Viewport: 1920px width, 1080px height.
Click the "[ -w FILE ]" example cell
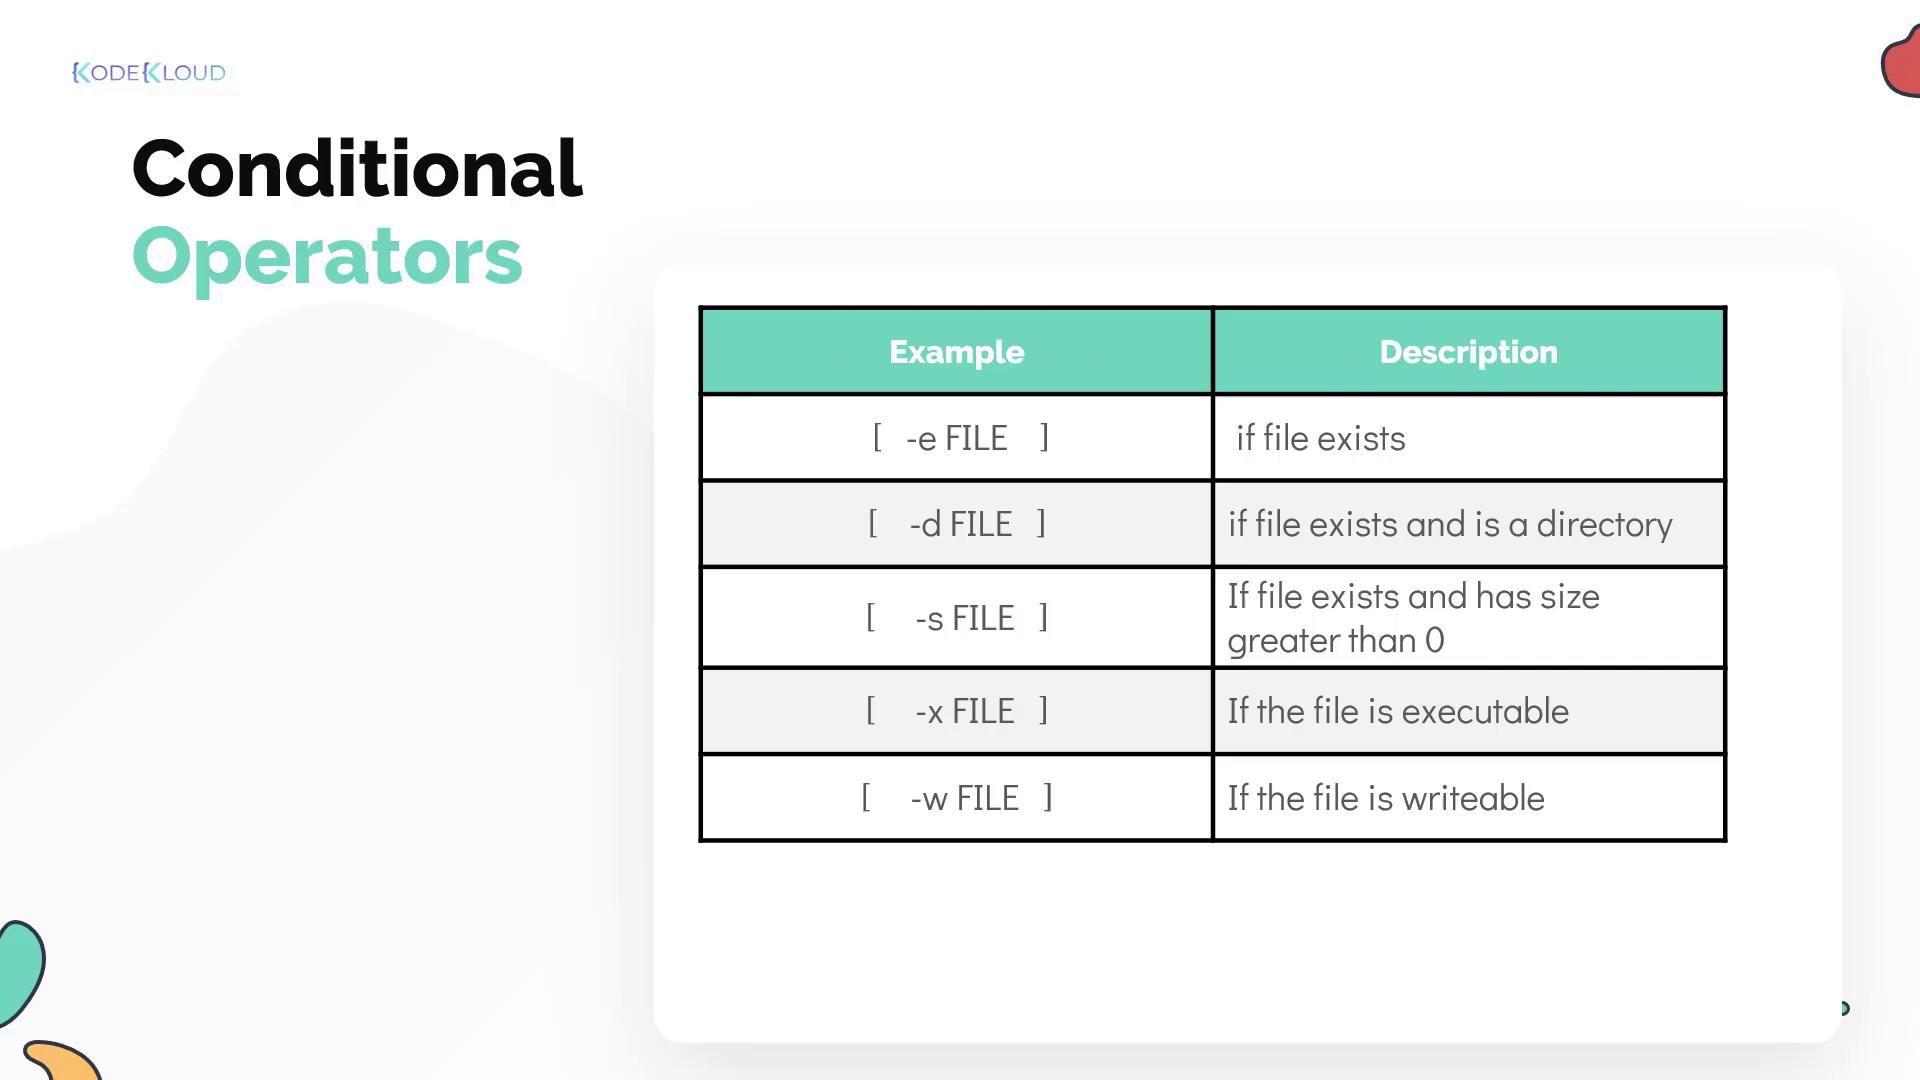coord(957,798)
